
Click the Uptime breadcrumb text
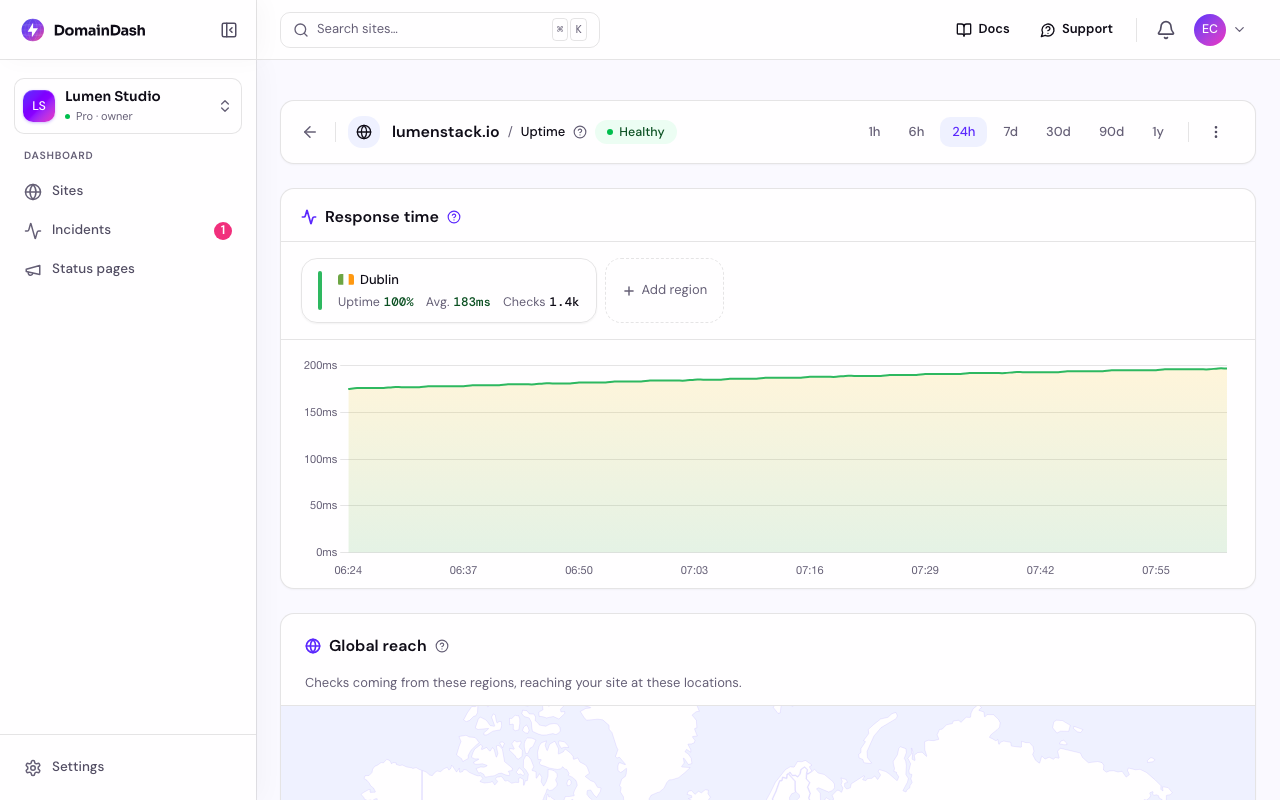tap(543, 132)
